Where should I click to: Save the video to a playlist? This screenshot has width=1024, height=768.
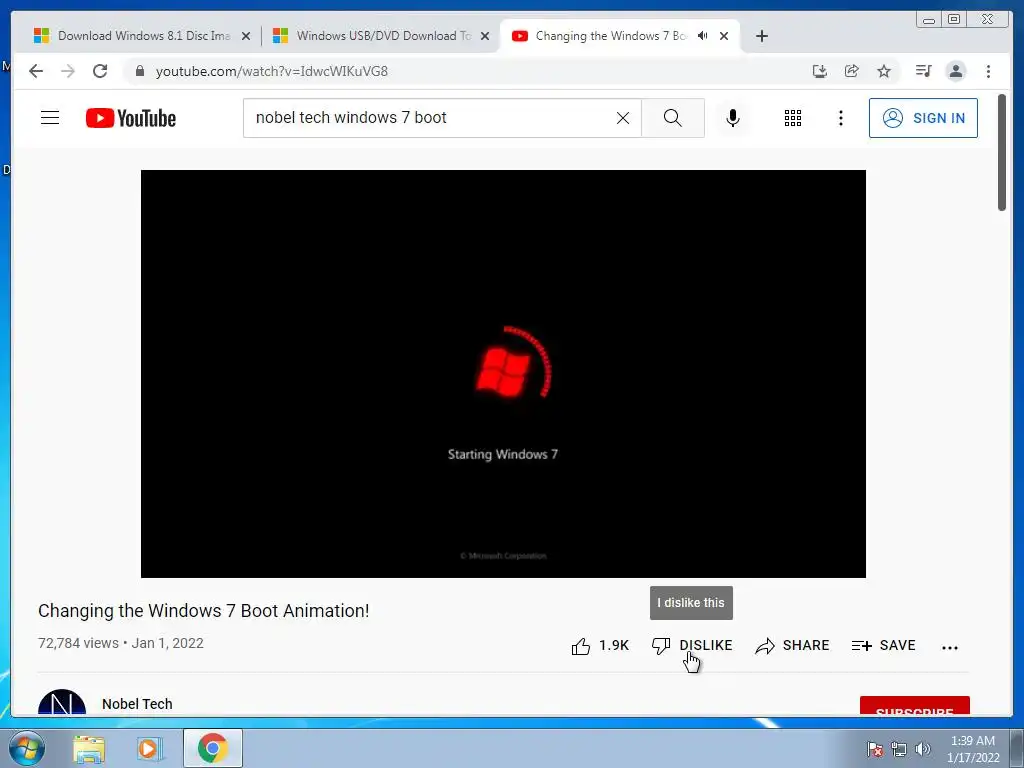pyautogui.click(x=884, y=646)
